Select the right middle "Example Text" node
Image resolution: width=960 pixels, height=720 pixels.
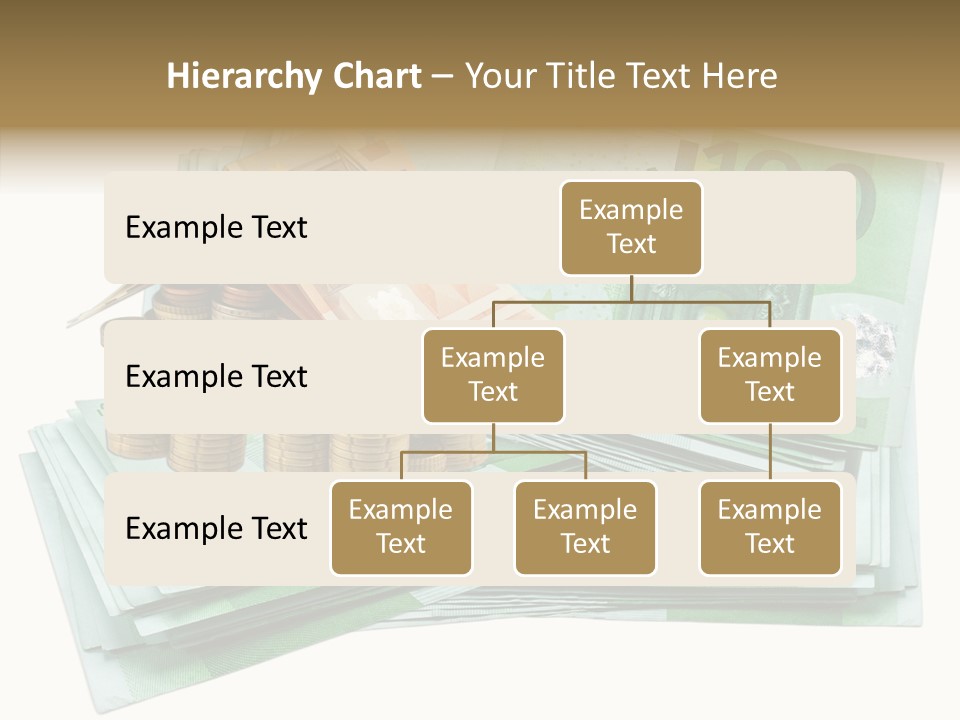coord(770,375)
